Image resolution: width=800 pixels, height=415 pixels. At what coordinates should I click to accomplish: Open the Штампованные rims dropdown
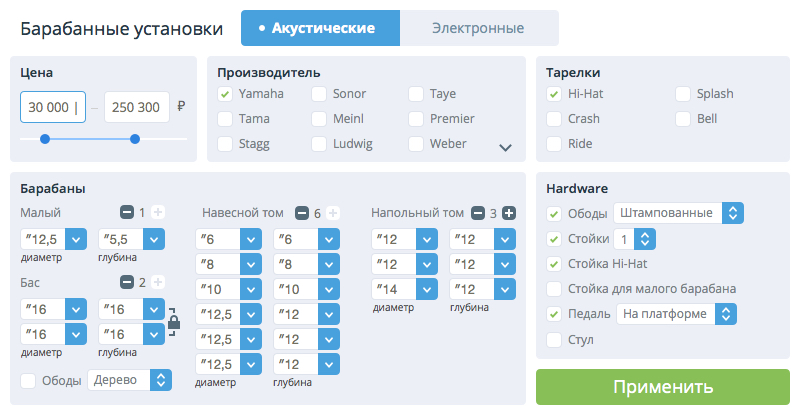tap(733, 213)
